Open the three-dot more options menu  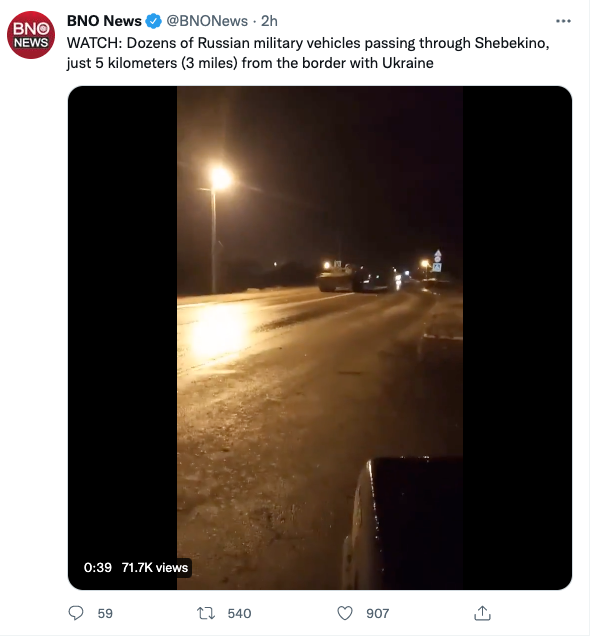(564, 20)
